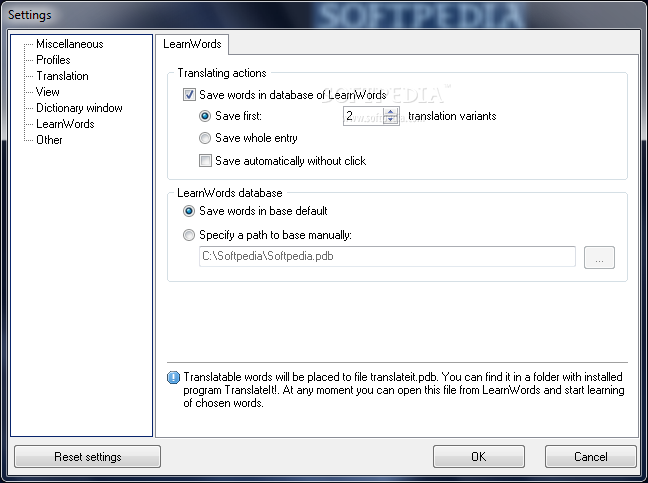
Task: Open the Translation settings category
Action: (62, 76)
